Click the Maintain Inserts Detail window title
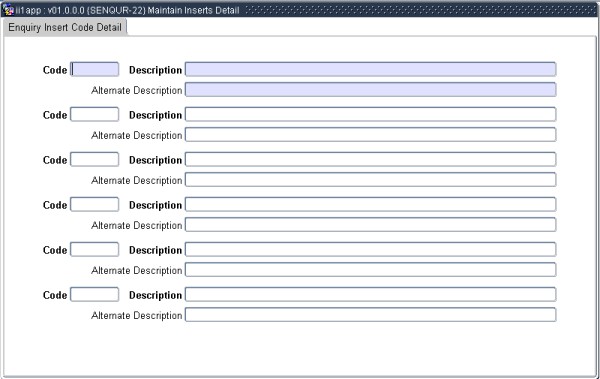This screenshot has width=600, height=379. (193, 10)
